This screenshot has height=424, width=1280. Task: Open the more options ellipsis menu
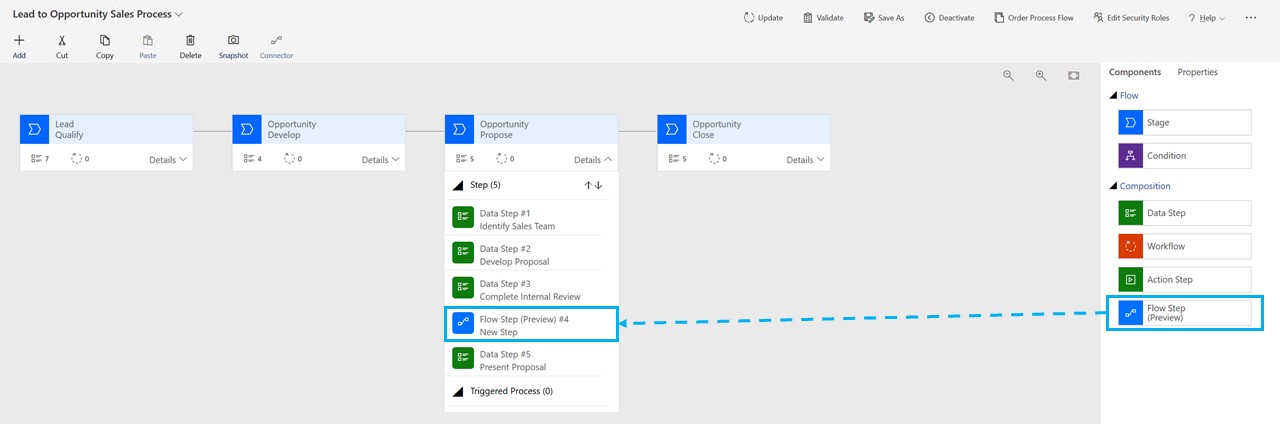tap(1250, 18)
